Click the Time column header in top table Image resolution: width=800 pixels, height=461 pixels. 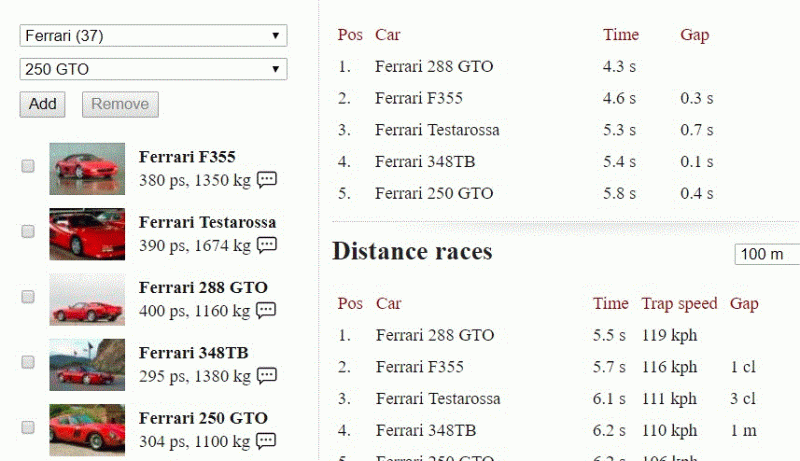click(x=620, y=35)
